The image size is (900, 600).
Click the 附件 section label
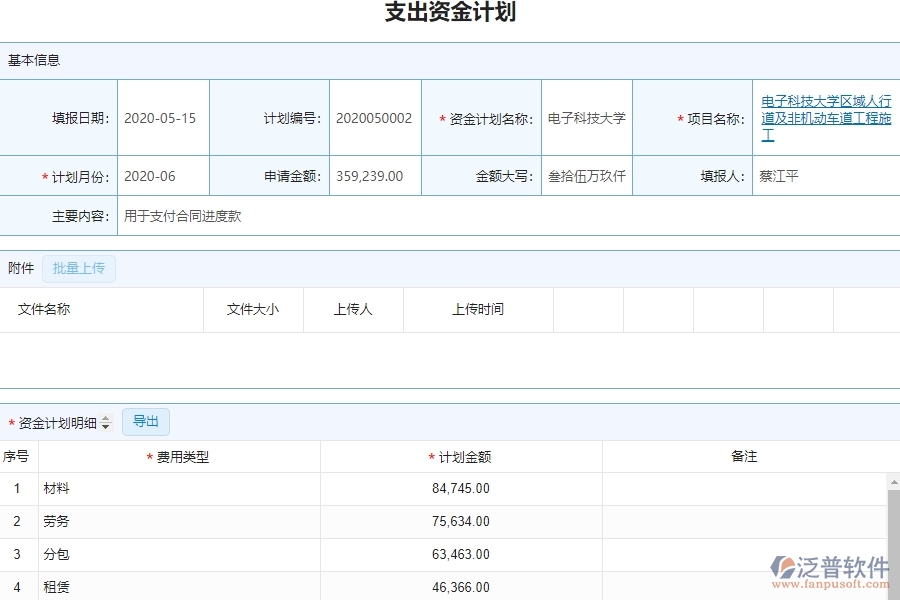[21, 268]
